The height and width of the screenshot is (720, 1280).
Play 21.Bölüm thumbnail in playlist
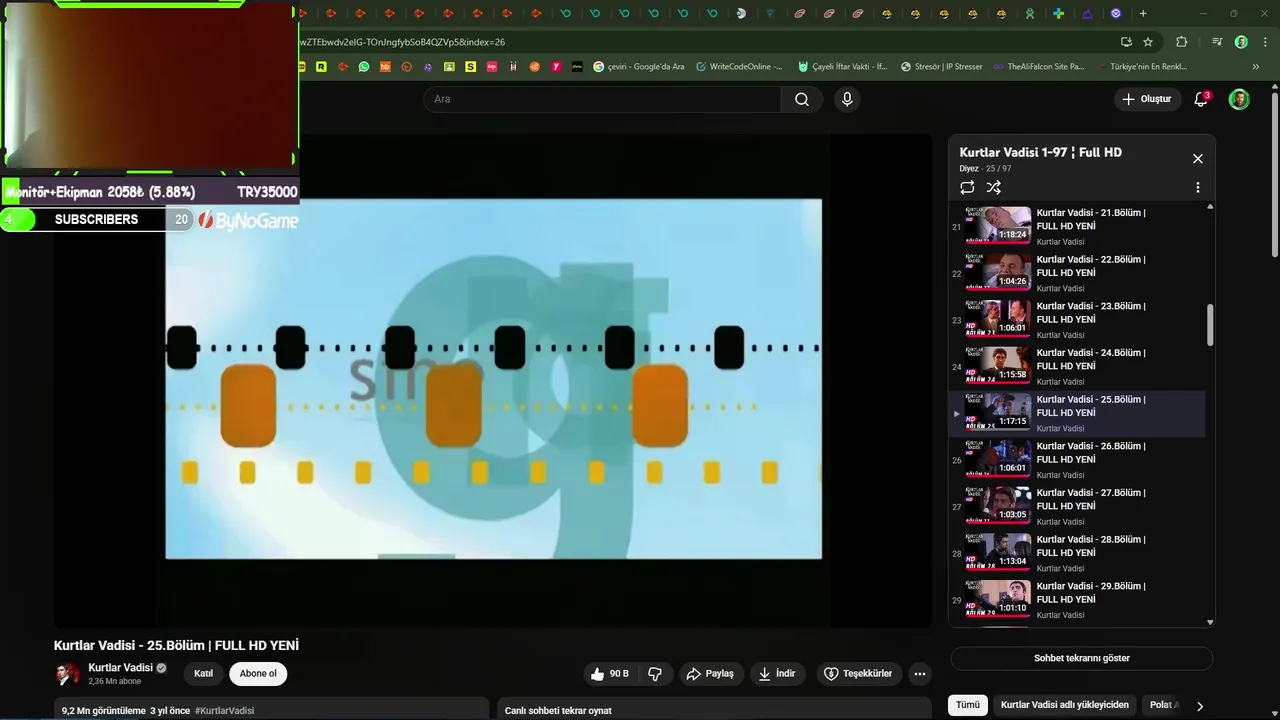(x=998, y=225)
